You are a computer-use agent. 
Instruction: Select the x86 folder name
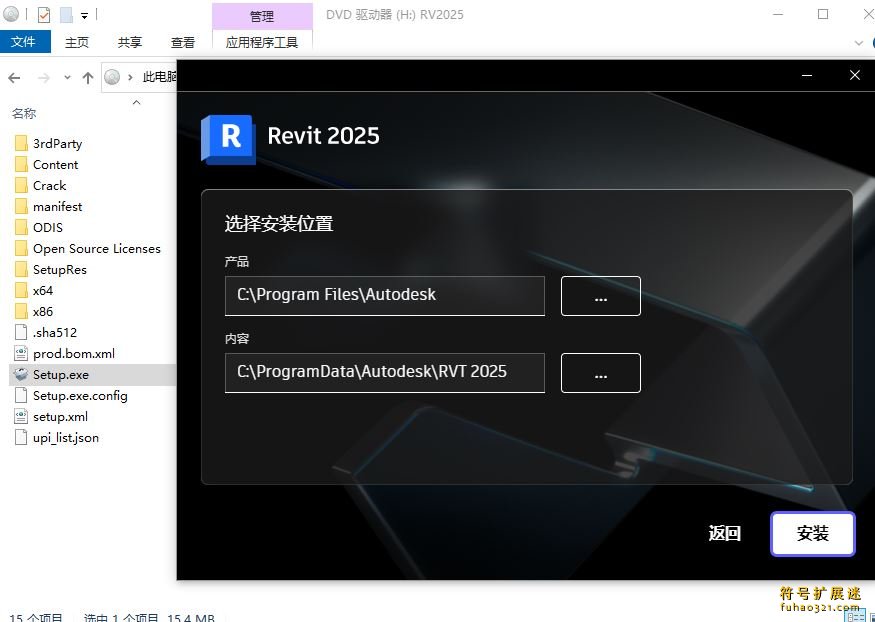[43, 312]
